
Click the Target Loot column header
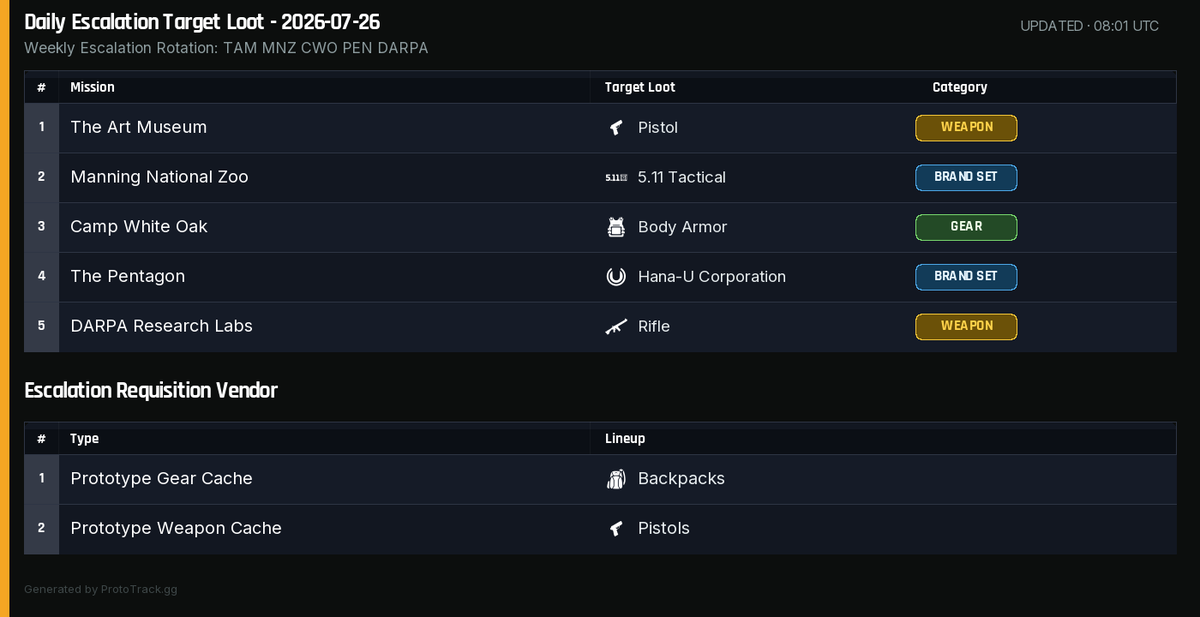pos(640,87)
